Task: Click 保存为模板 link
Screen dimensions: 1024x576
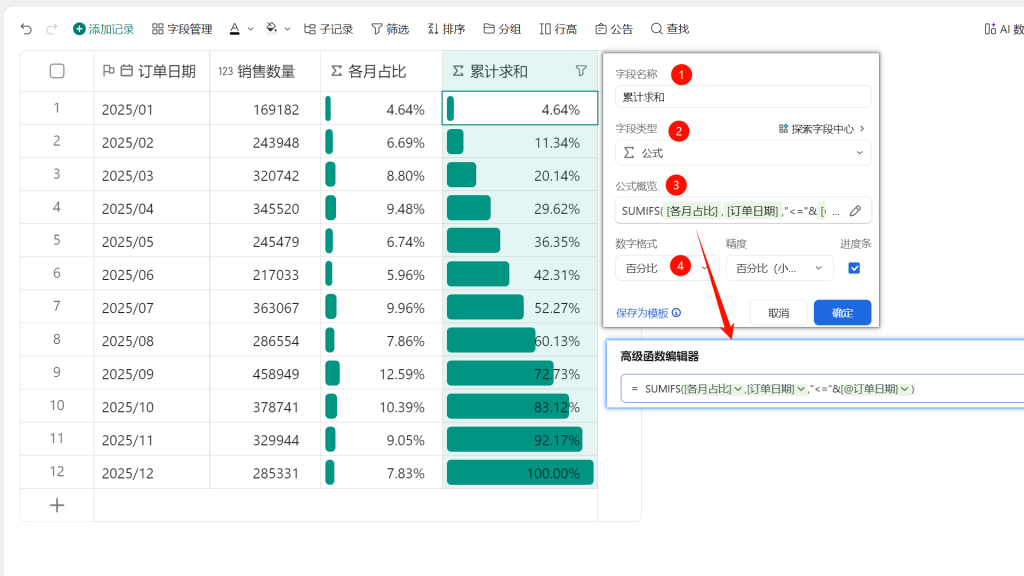Action: 642,313
